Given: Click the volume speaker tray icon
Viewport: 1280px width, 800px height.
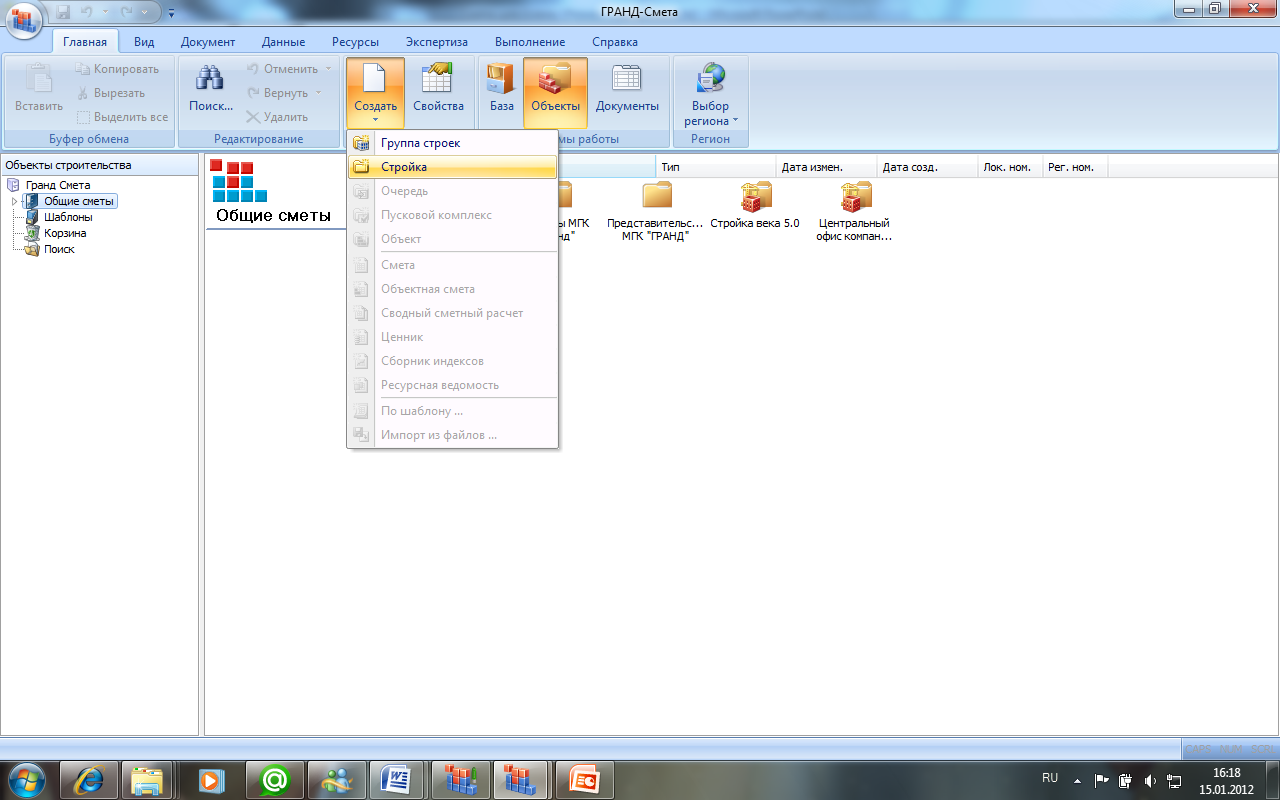Looking at the screenshot, I should 1150,780.
